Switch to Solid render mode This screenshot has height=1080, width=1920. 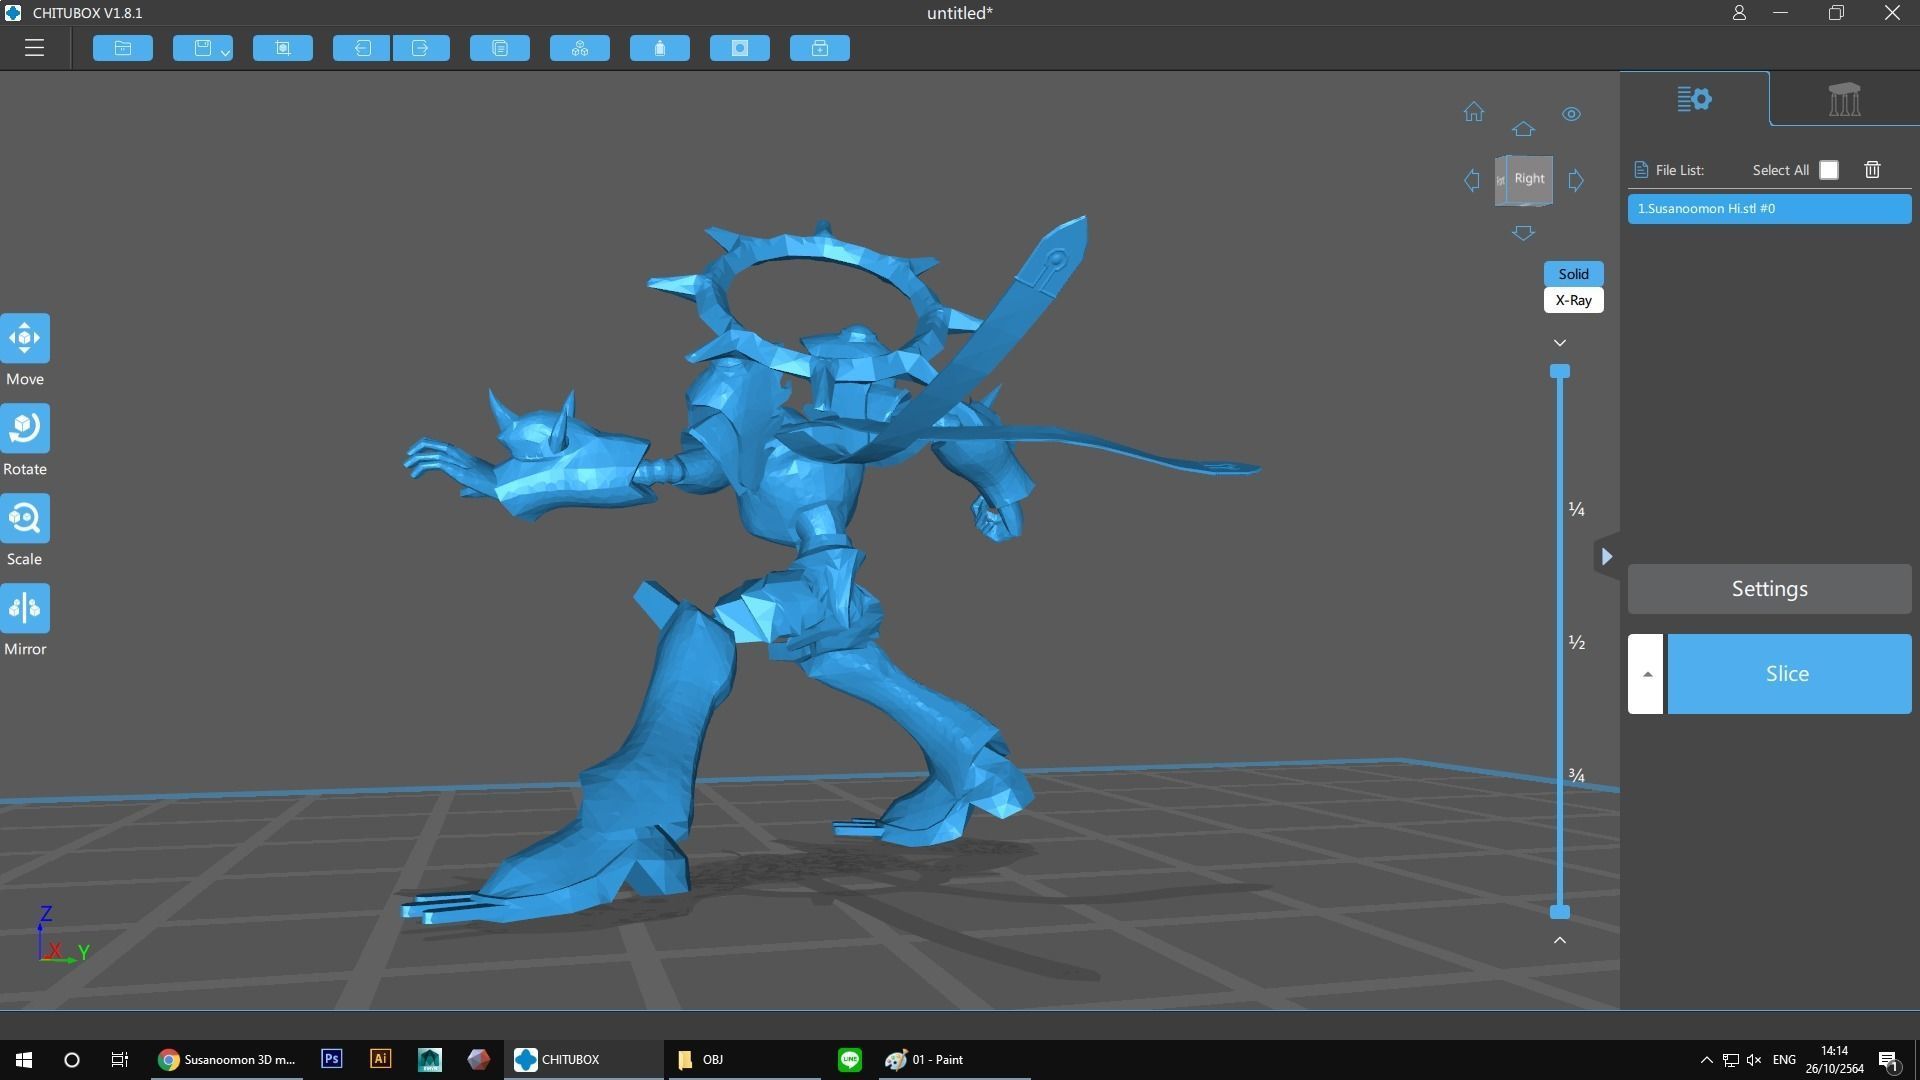tap(1573, 274)
